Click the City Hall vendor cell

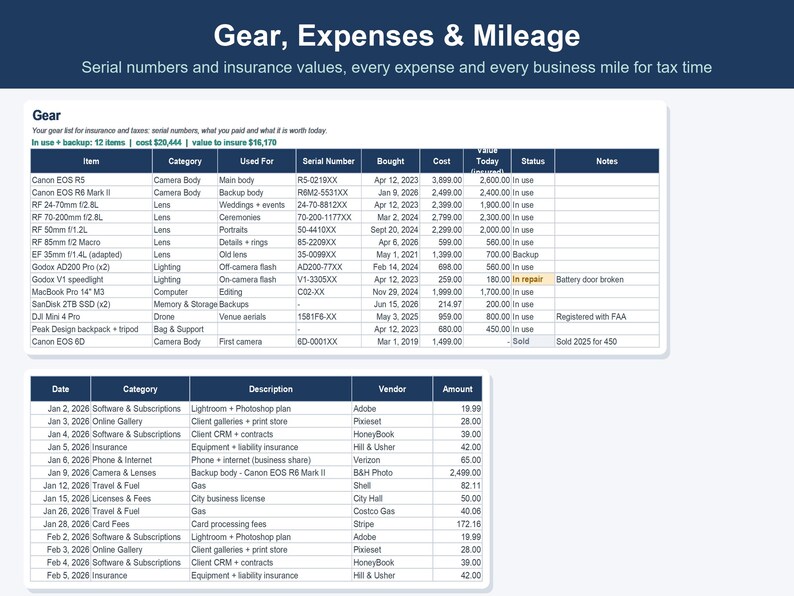392,498
